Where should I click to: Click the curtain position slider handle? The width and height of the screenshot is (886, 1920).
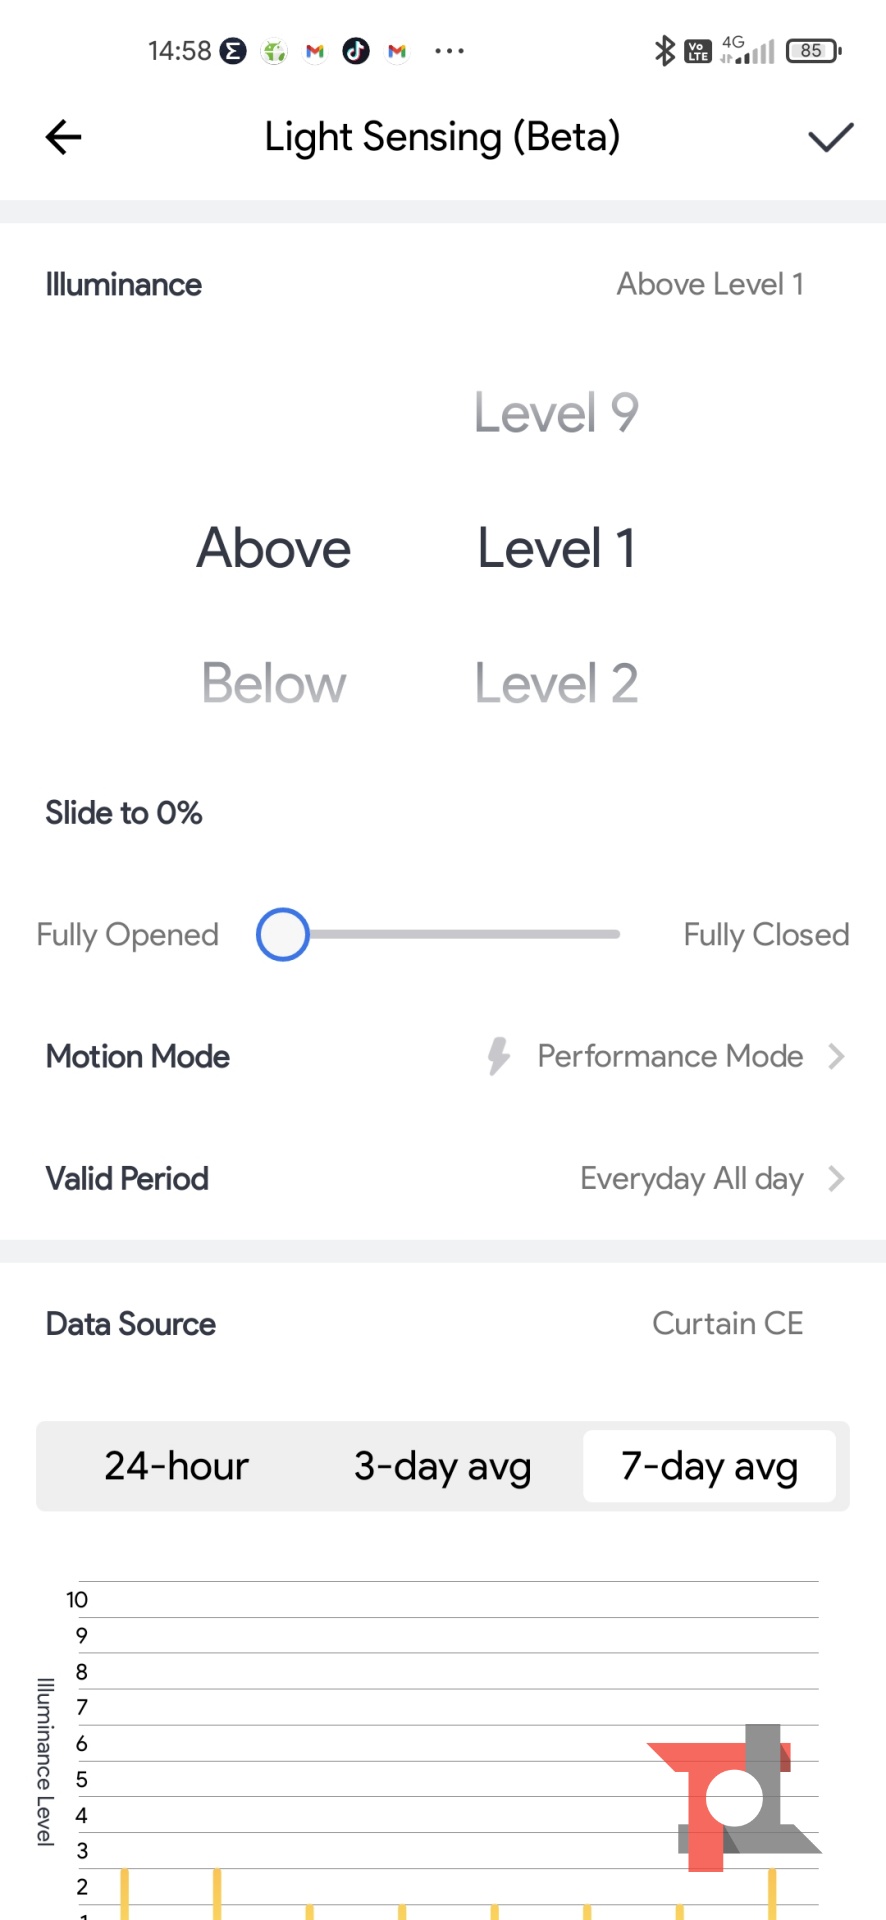[283, 934]
